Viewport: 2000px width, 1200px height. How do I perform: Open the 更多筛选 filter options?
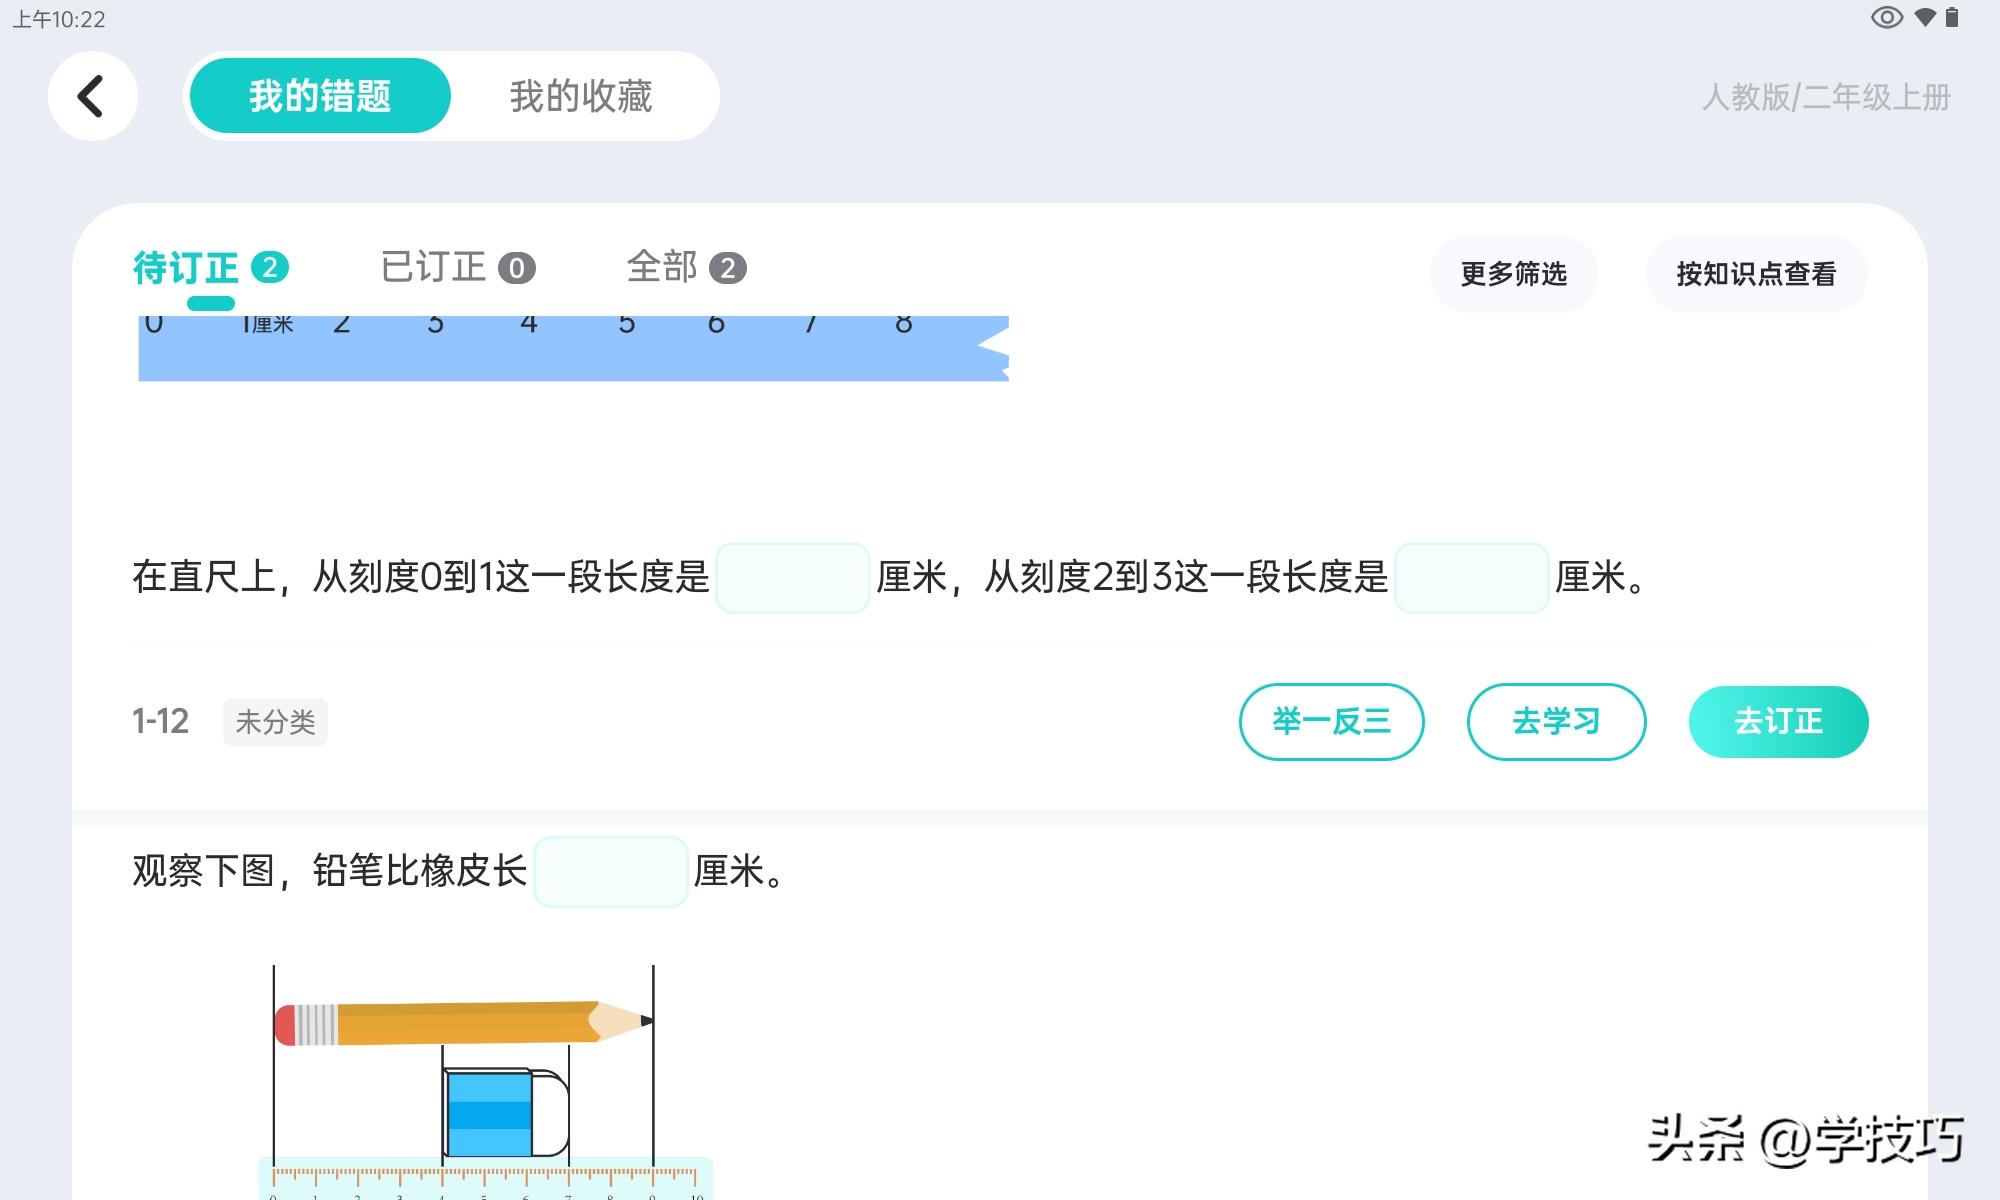(x=1513, y=272)
